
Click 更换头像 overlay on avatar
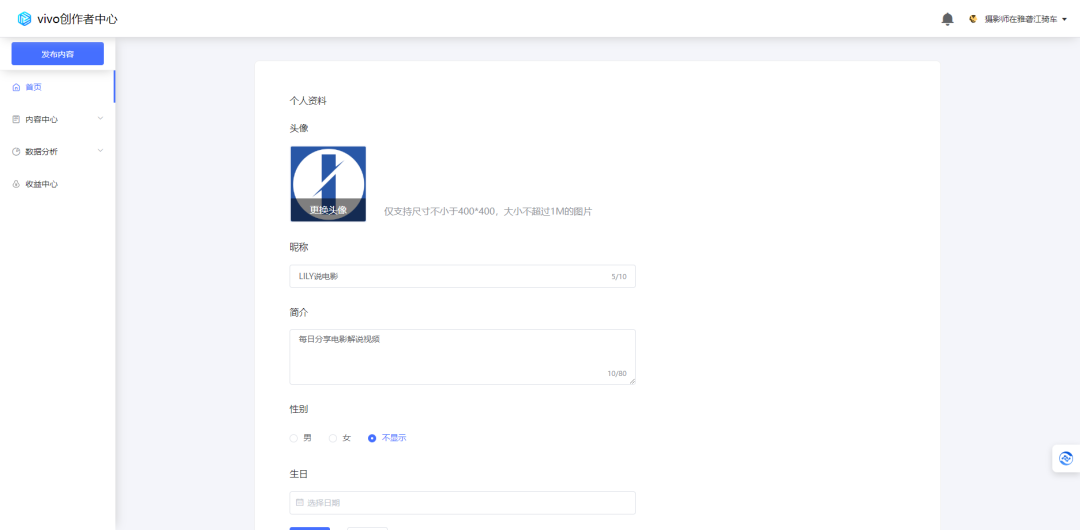[x=328, y=210]
